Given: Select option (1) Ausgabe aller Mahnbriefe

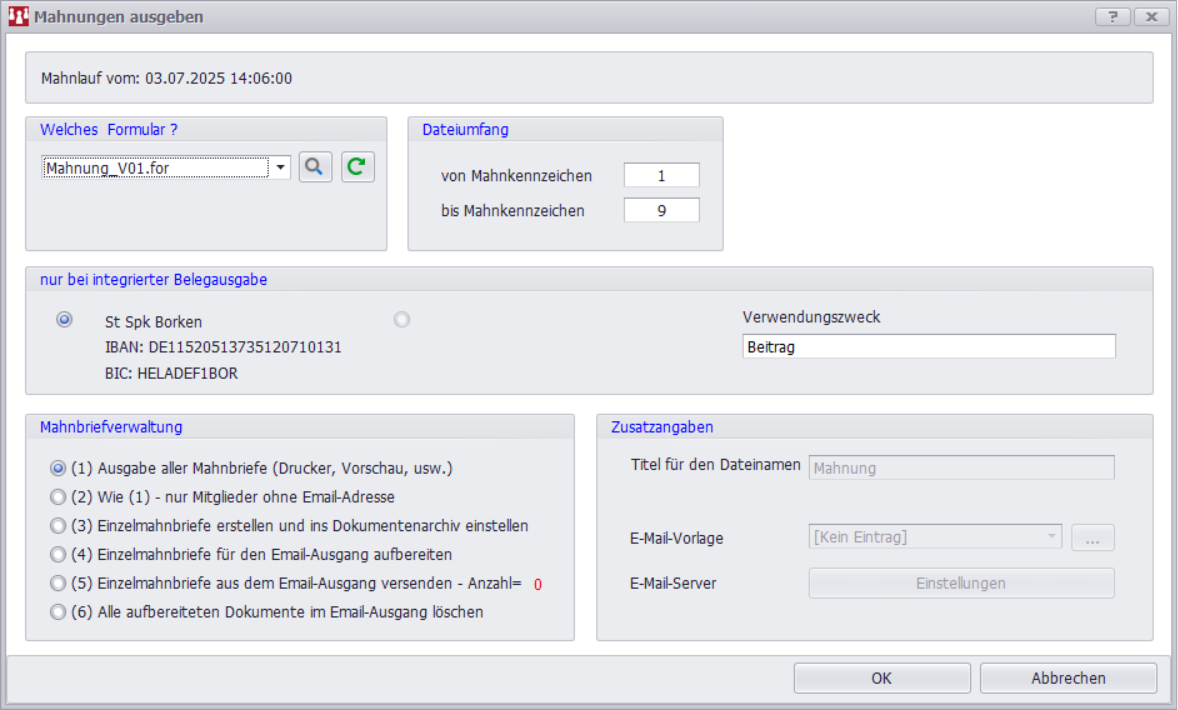Looking at the screenshot, I should pyautogui.click(x=58, y=467).
